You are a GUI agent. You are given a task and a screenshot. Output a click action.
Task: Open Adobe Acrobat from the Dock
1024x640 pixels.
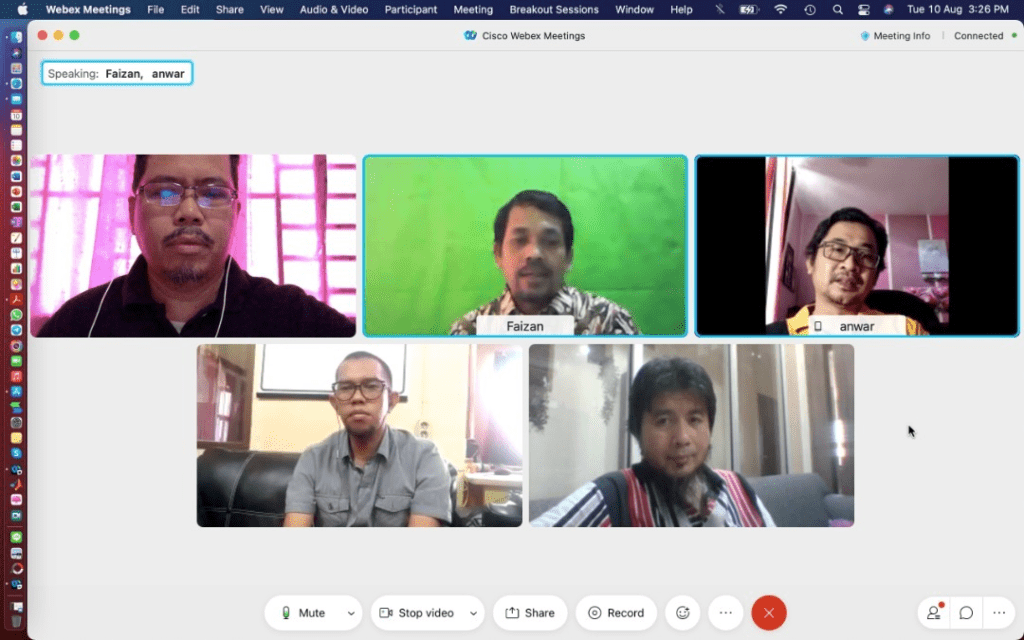[x=16, y=299]
